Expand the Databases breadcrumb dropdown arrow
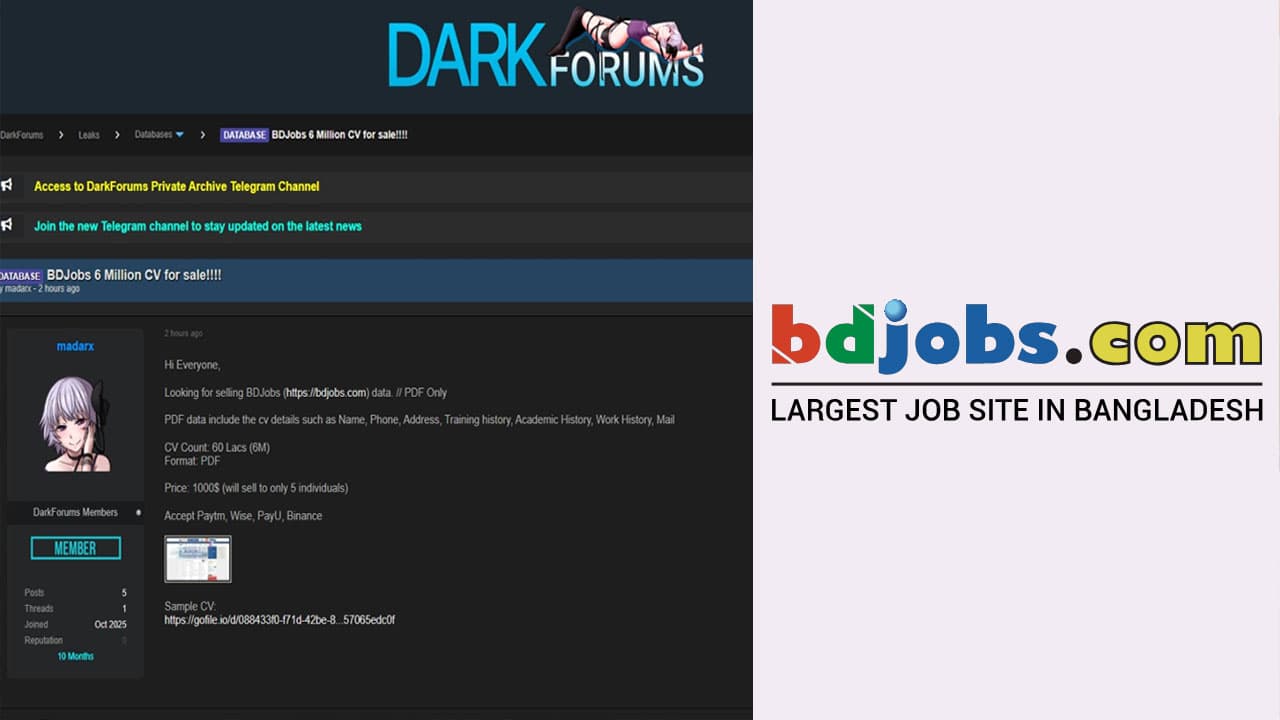 (180, 135)
